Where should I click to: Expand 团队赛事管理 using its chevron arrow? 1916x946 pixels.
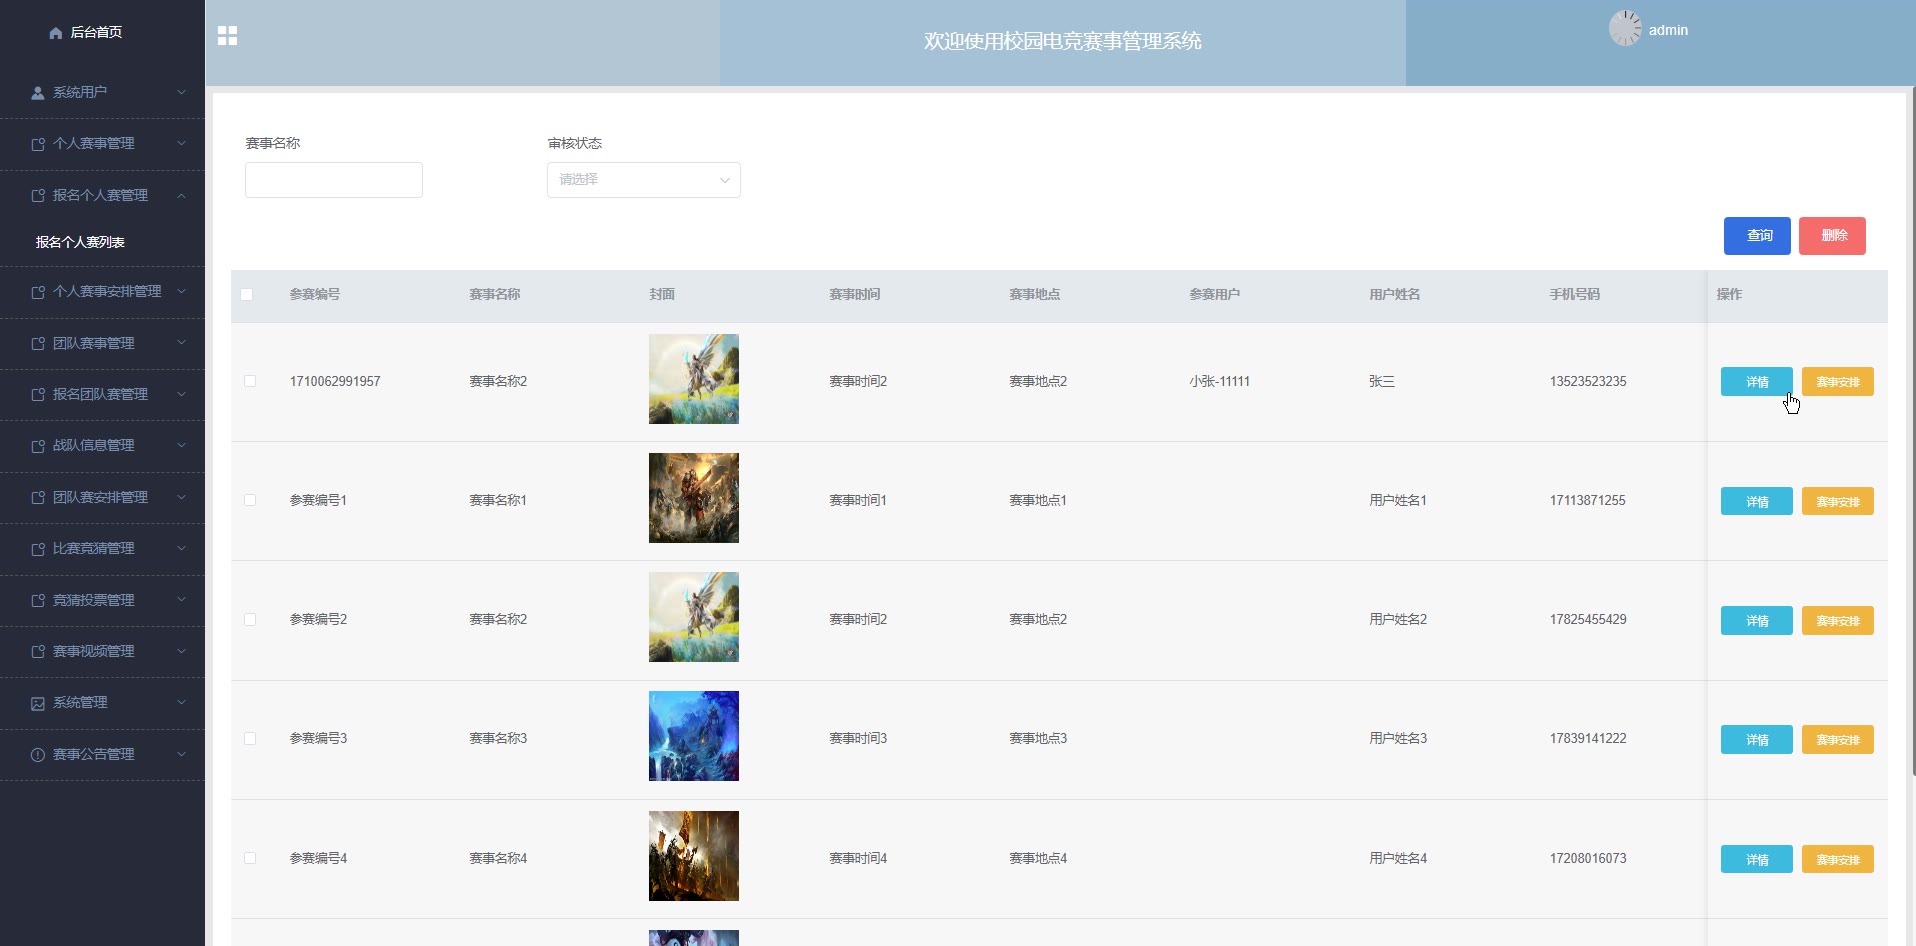[181, 343]
